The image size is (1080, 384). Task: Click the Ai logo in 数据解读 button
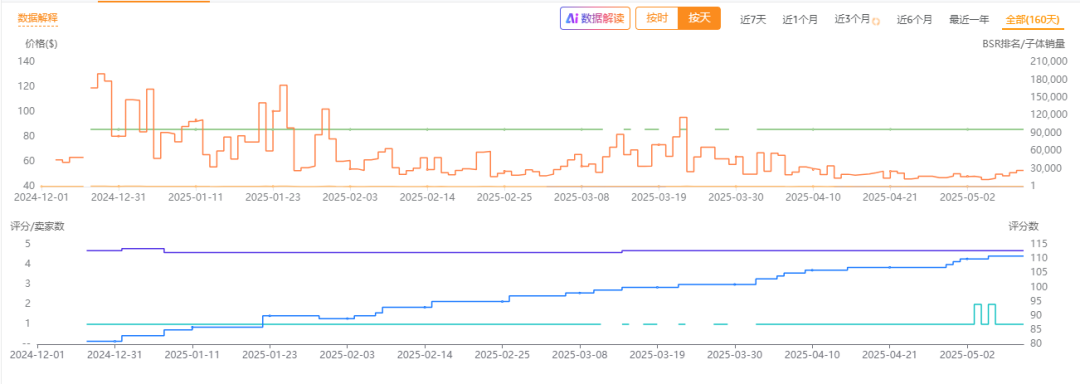[572, 19]
